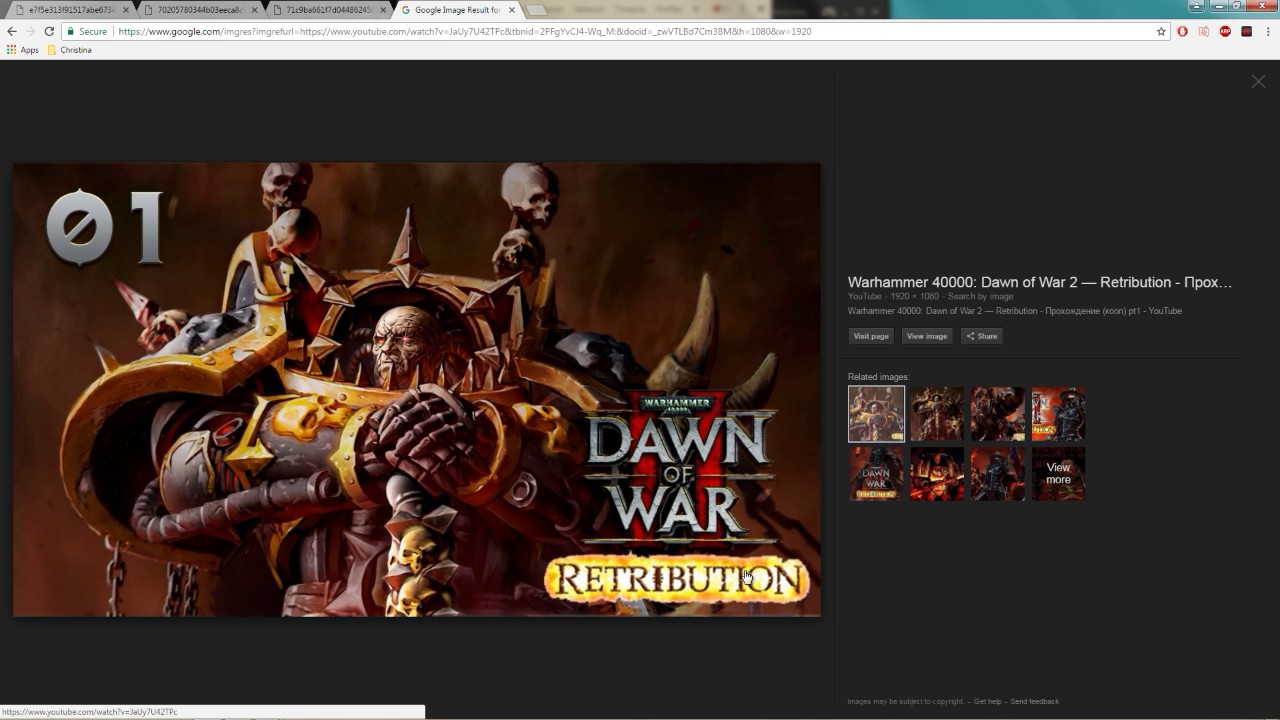Screen dimensions: 1280x720
Task: Close the 71c9ba661 tab
Action: point(384,10)
